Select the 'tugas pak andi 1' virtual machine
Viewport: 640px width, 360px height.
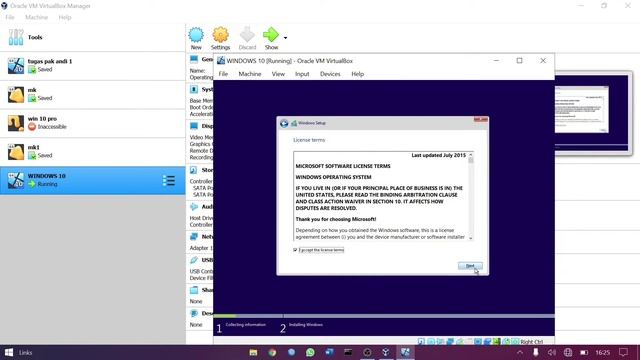[93, 66]
